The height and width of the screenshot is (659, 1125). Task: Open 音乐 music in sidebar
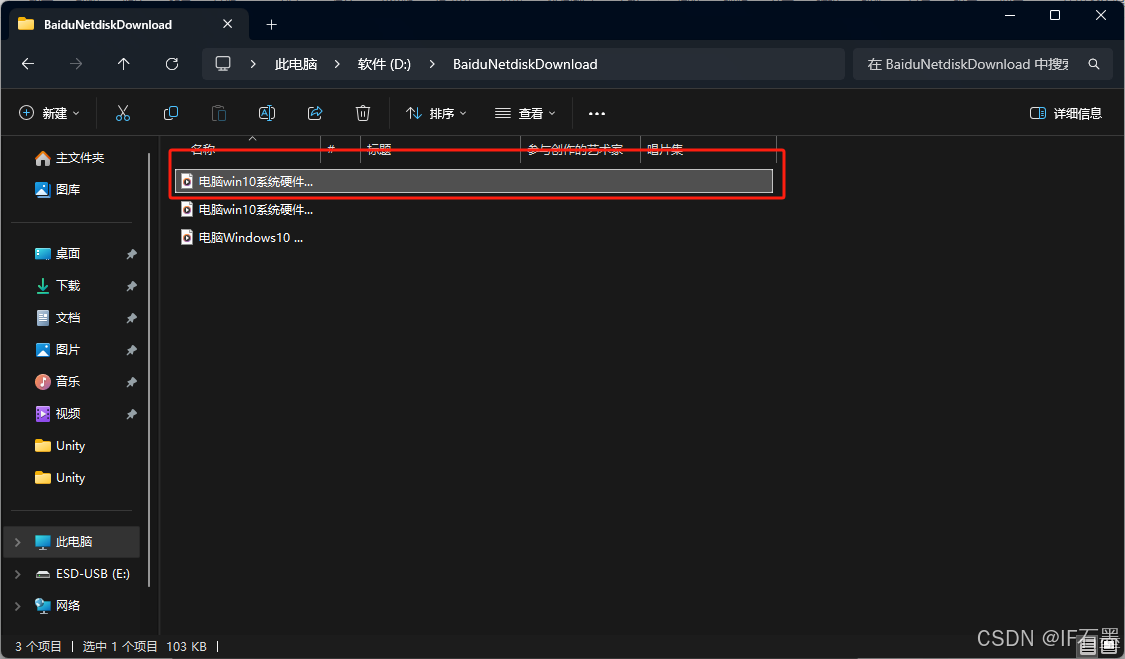[x=57, y=381]
